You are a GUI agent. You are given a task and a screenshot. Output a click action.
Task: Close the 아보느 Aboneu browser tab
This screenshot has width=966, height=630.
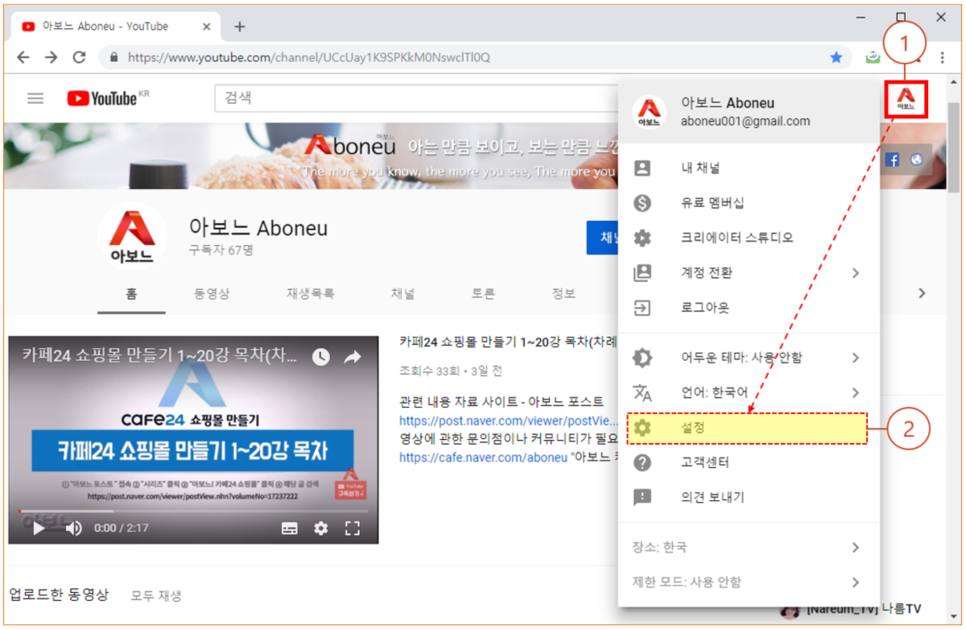[x=206, y=26]
